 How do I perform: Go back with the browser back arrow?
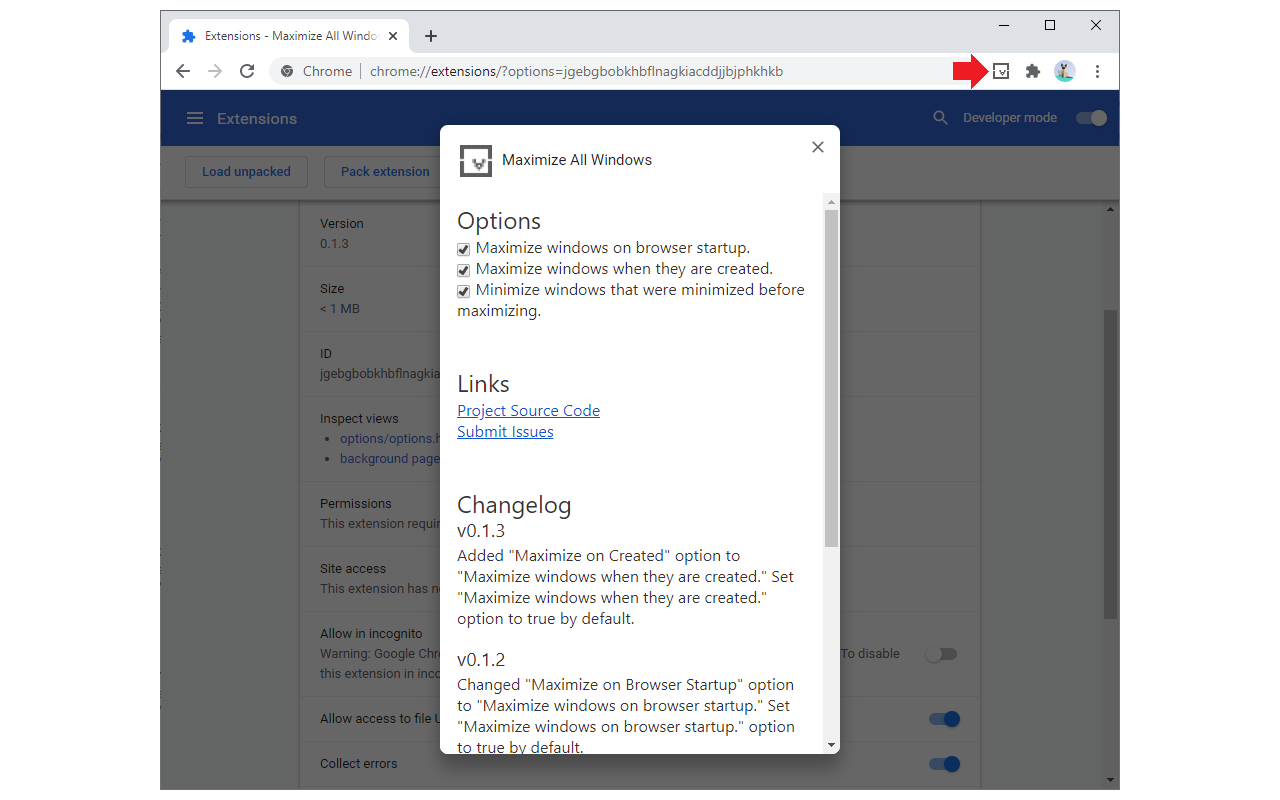pos(183,71)
